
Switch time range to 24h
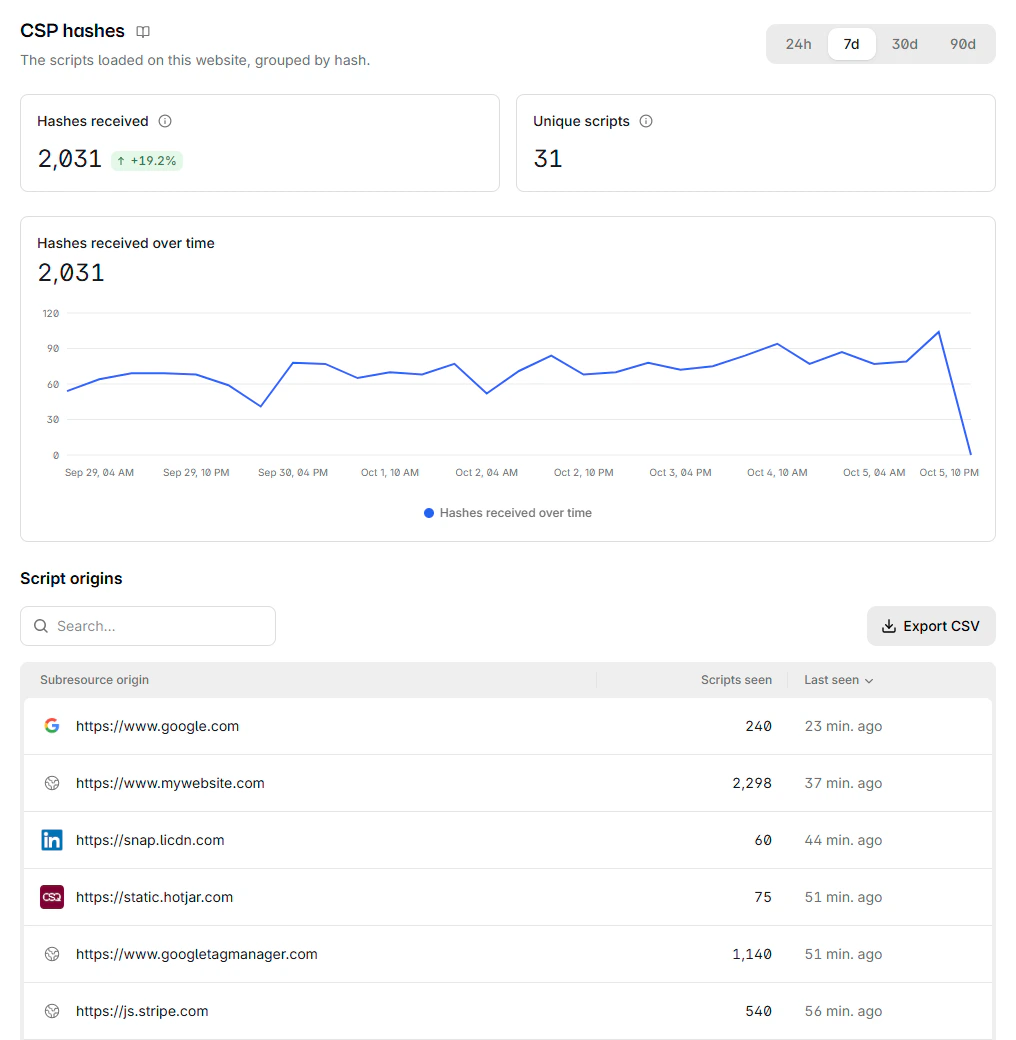click(x=798, y=44)
